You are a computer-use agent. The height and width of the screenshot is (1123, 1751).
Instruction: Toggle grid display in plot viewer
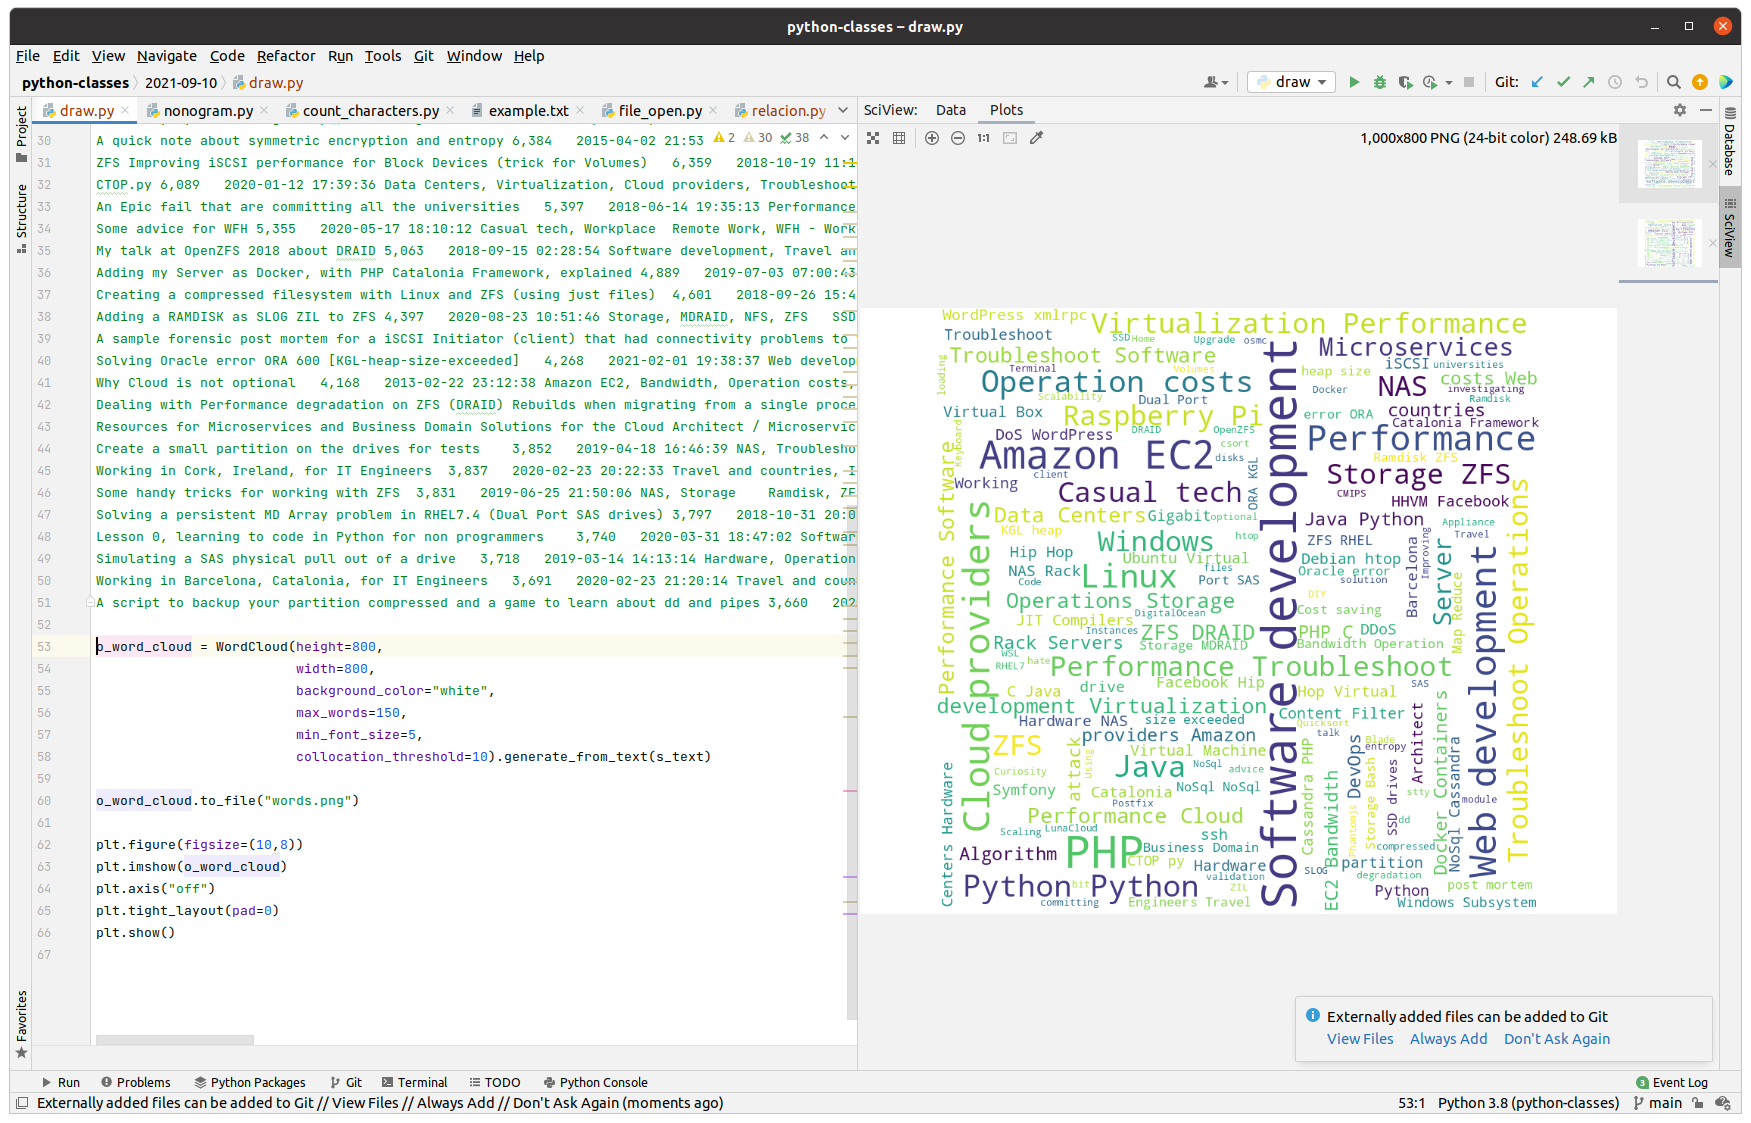[x=899, y=138]
